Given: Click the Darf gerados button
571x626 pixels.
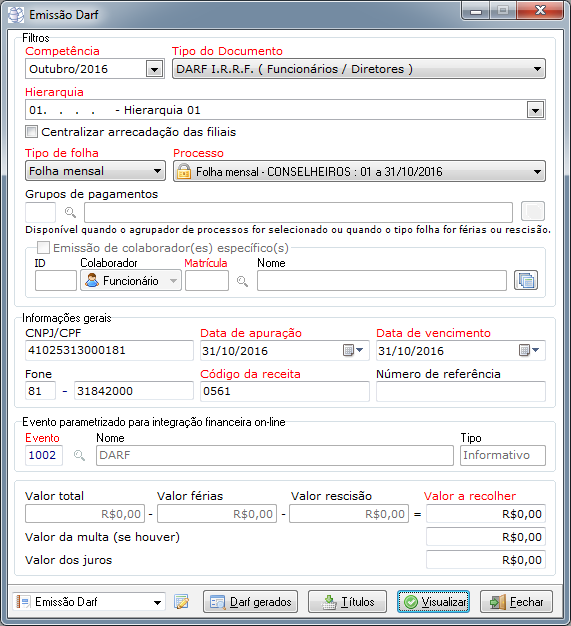Looking at the screenshot, I should tap(250, 602).
